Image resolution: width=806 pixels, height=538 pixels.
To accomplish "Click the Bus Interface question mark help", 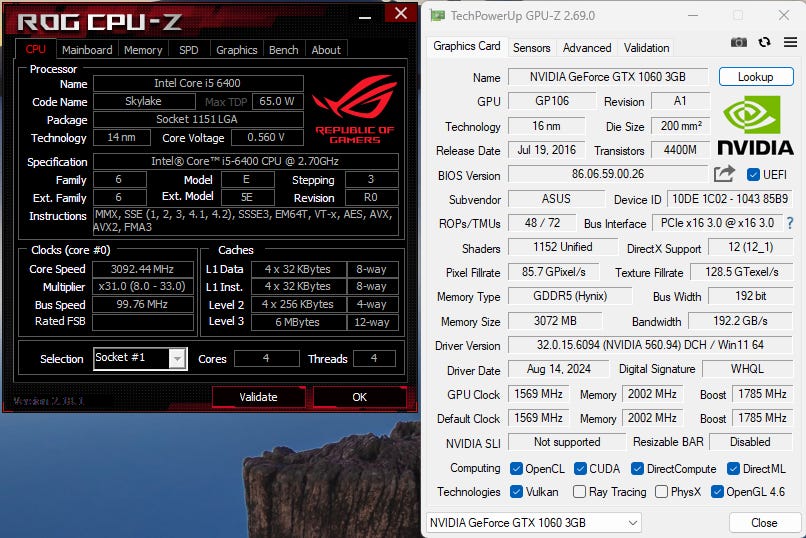I will 790,223.
